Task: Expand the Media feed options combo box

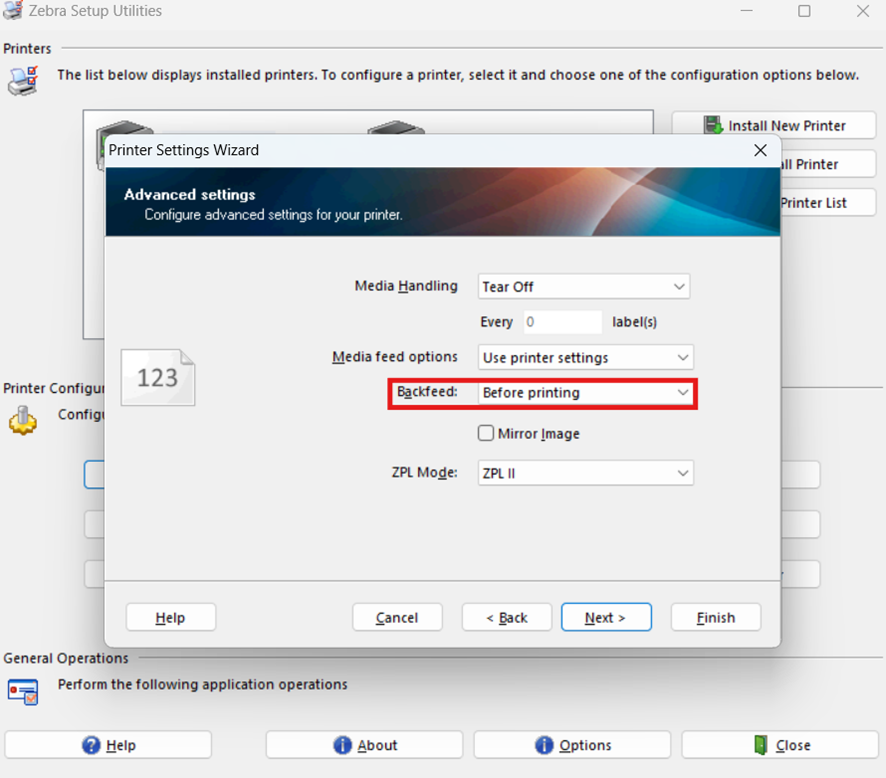Action: 585,358
